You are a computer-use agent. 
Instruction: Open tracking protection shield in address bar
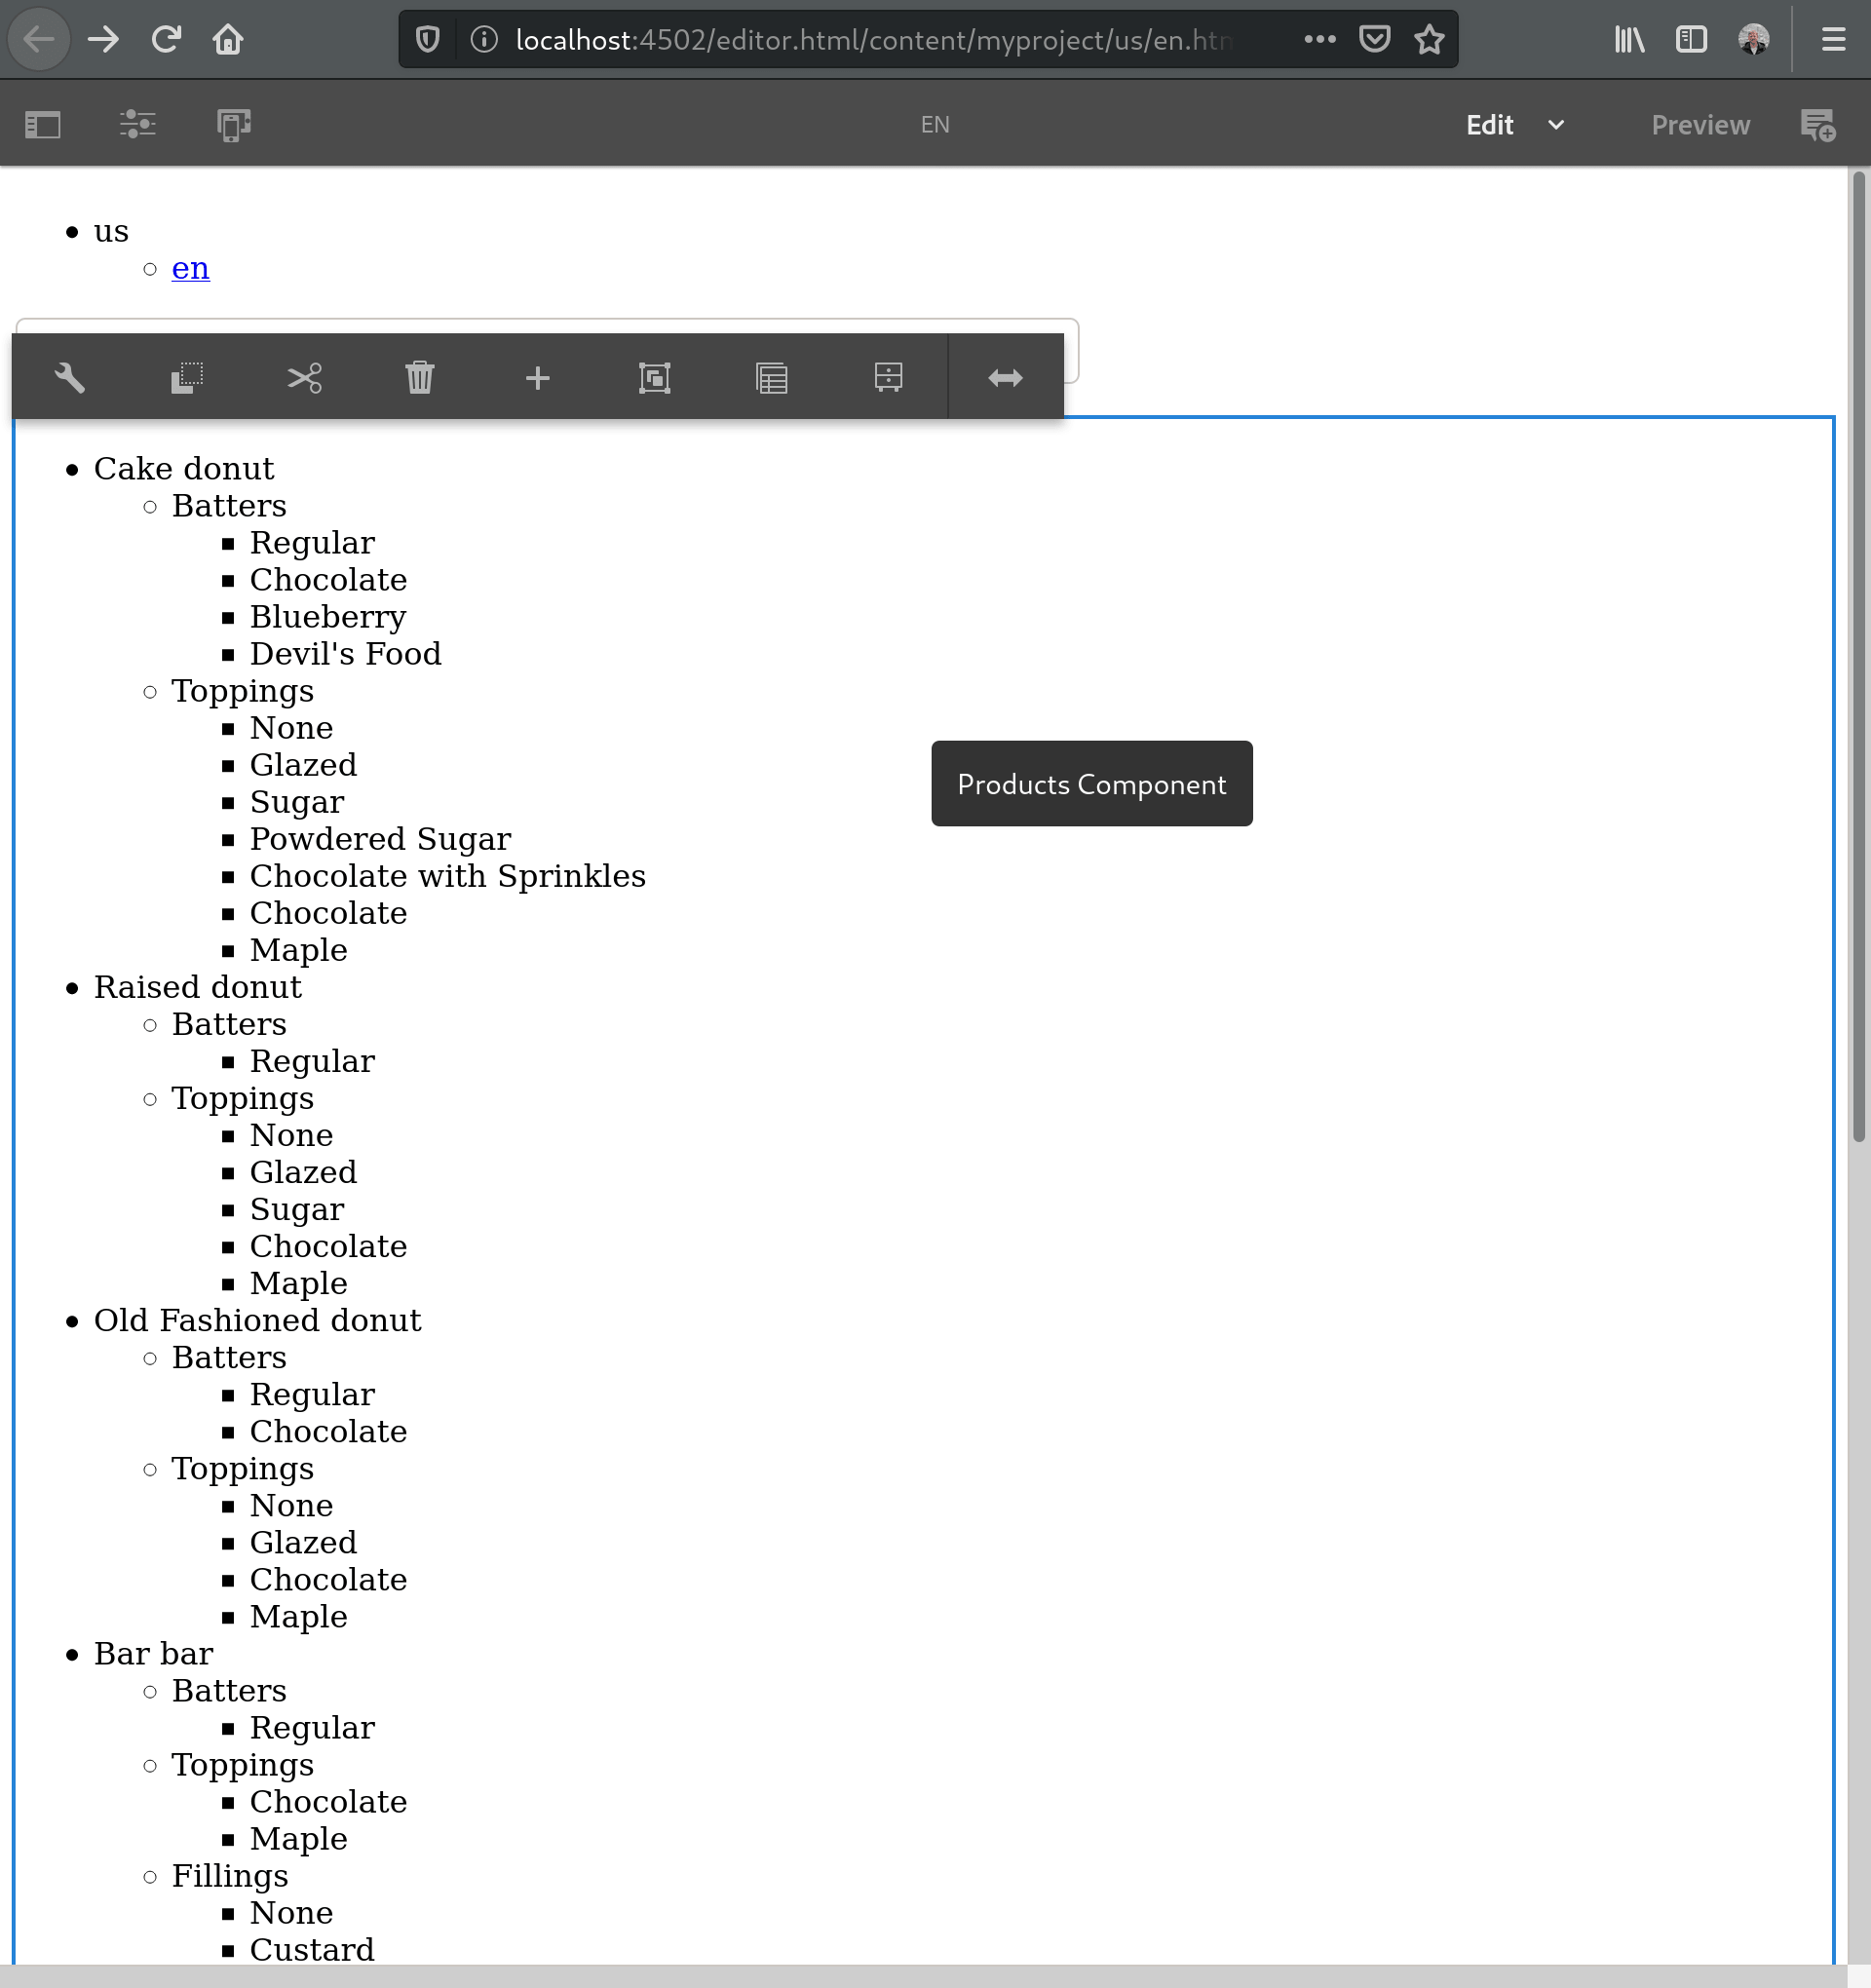428,40
